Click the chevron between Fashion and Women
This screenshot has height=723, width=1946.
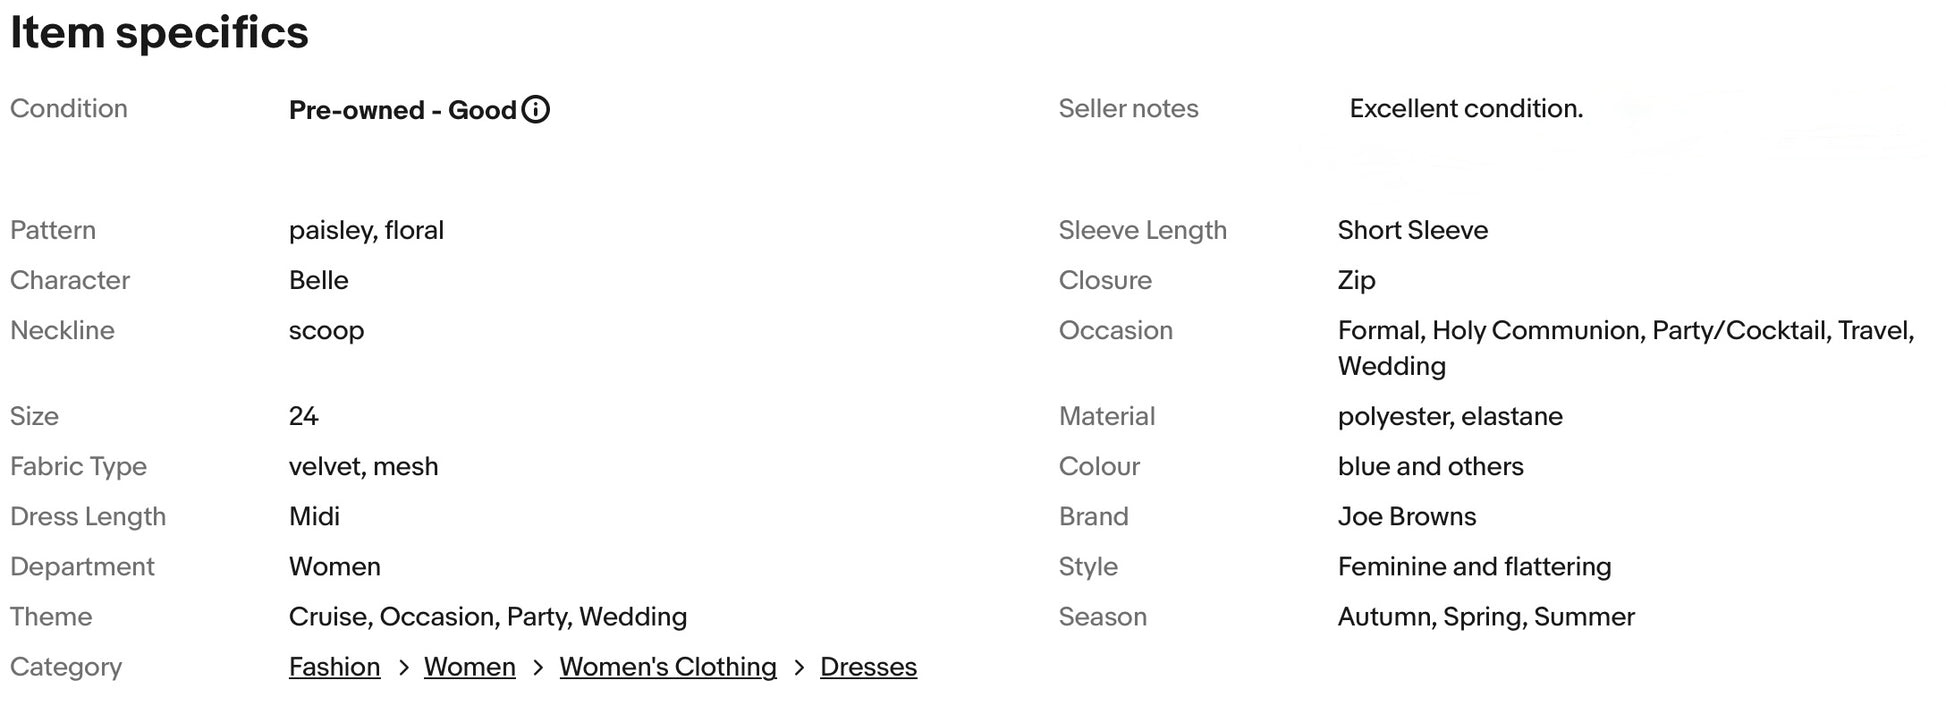pos(403,667)
